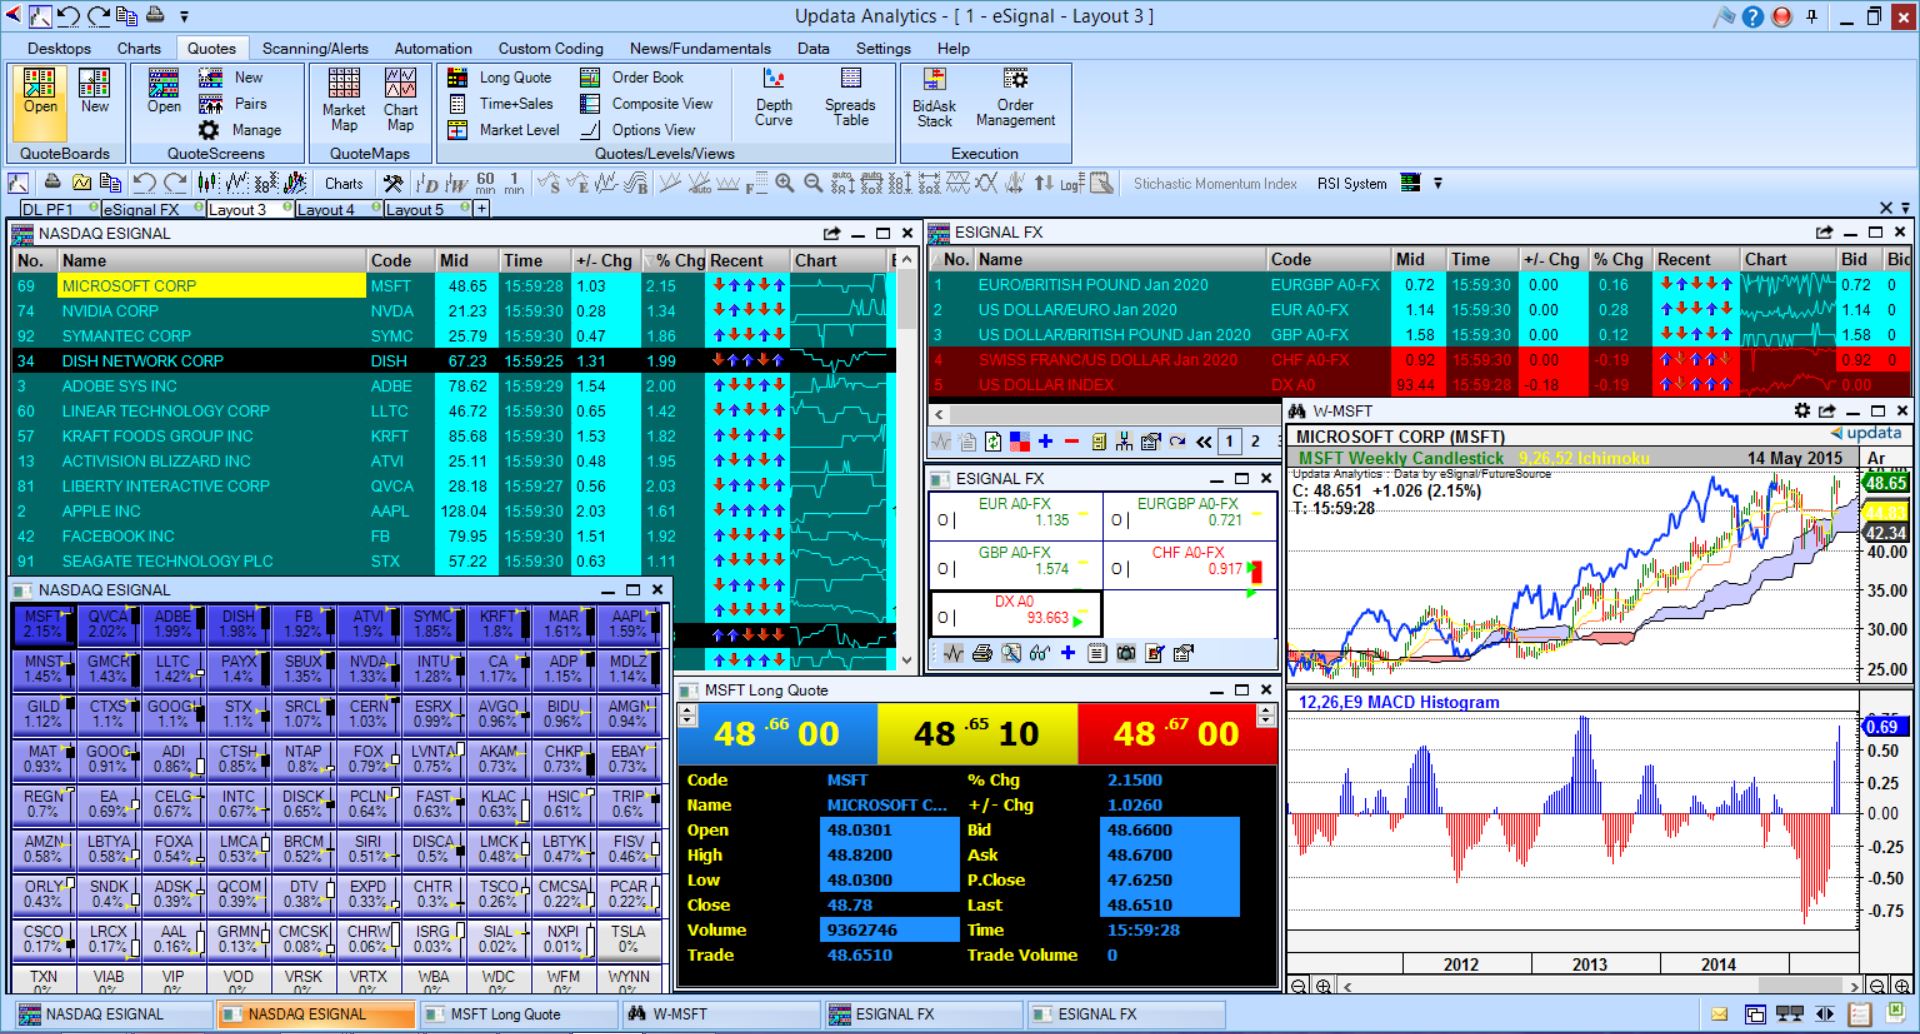Open the Order Book view
The image size is (1920, 1034).
(x=632, y=77)
